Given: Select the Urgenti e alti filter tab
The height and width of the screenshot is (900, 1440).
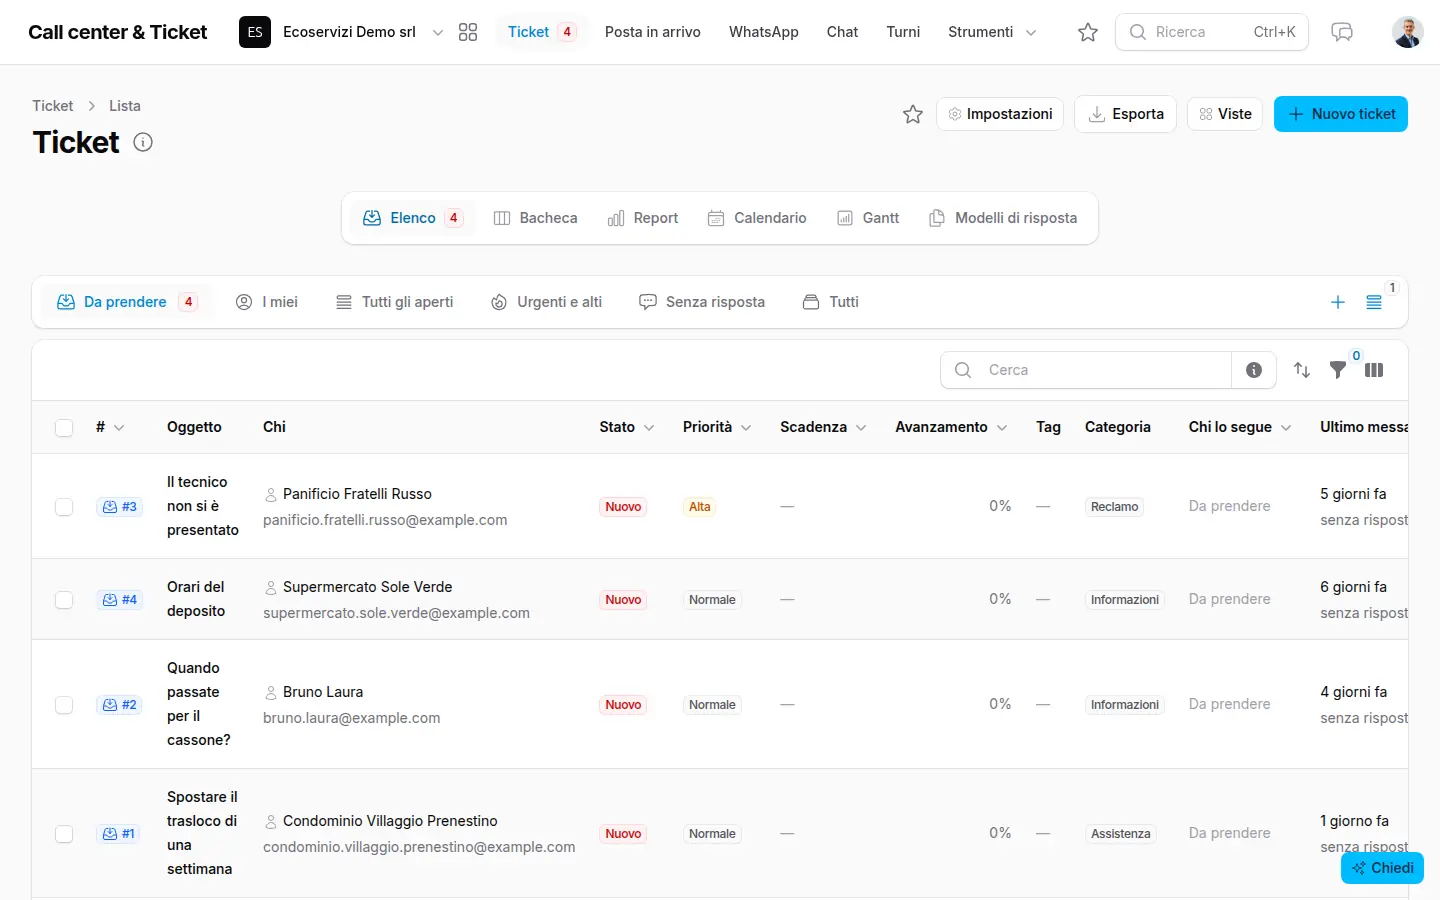Looking at the screenshot, I should [x=546, y=302].
